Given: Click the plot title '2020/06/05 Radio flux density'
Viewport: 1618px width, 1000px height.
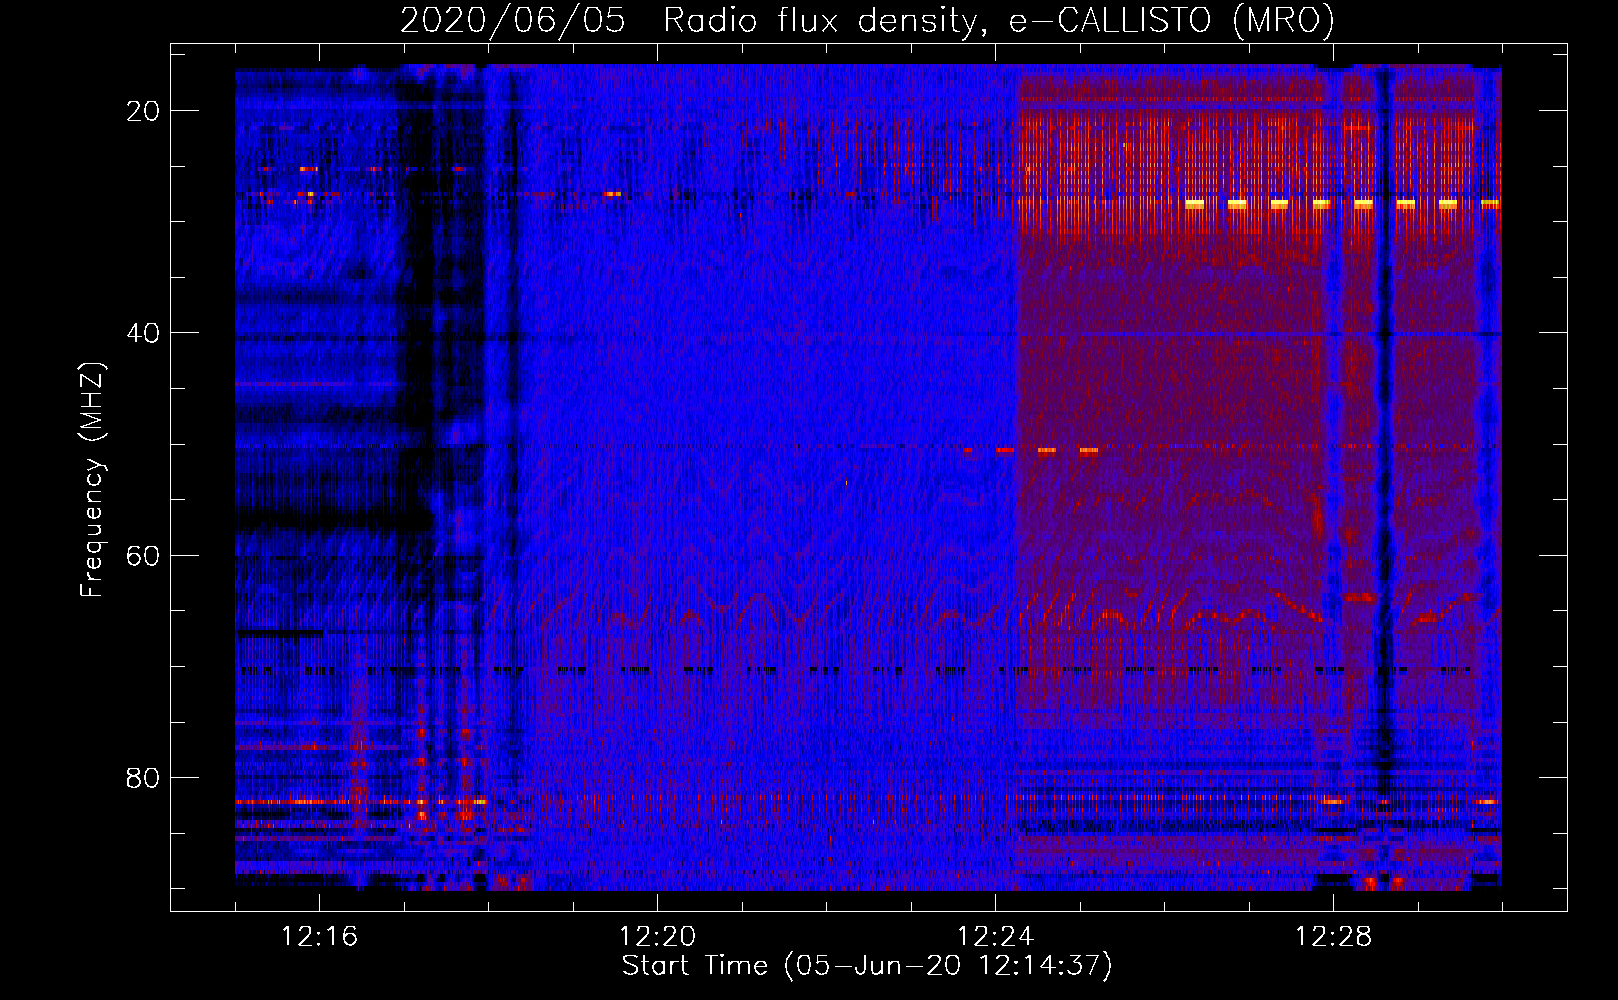Looking at the screenshot, I should [x=868, y=20].
